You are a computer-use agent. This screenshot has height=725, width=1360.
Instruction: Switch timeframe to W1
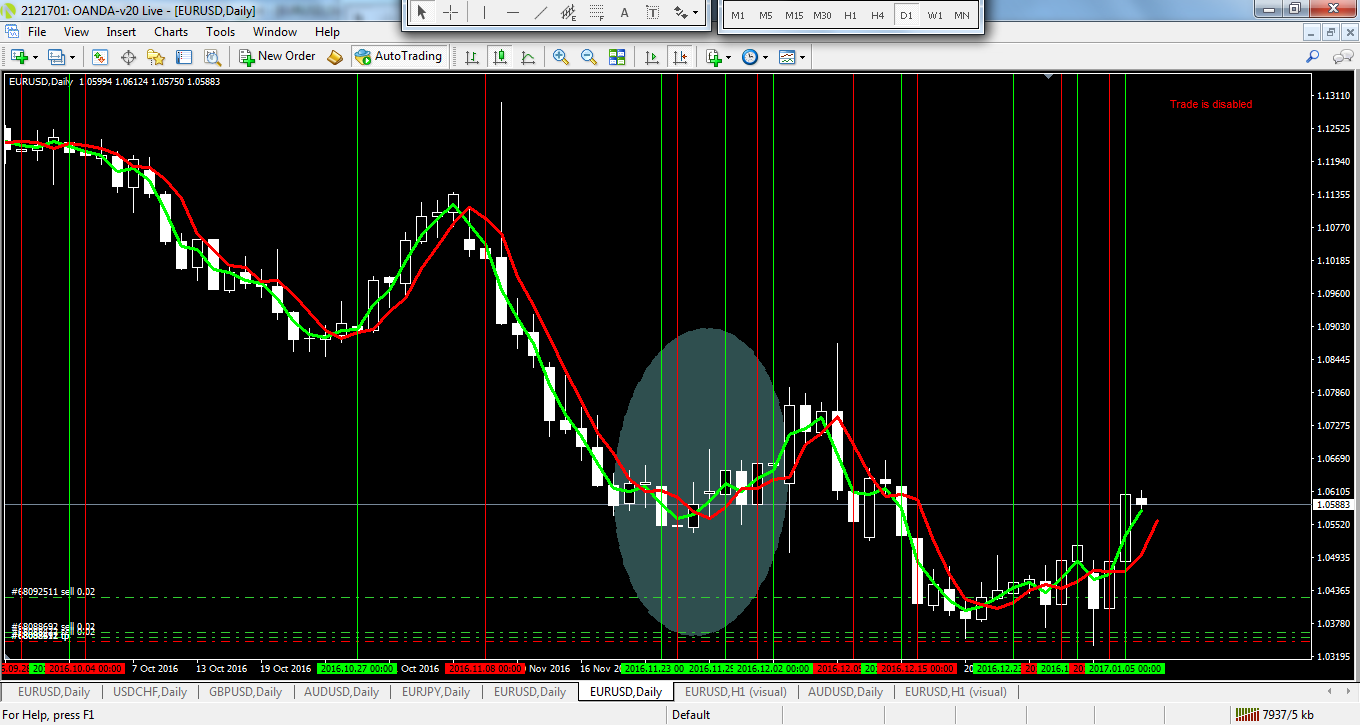tap(934, 15)
